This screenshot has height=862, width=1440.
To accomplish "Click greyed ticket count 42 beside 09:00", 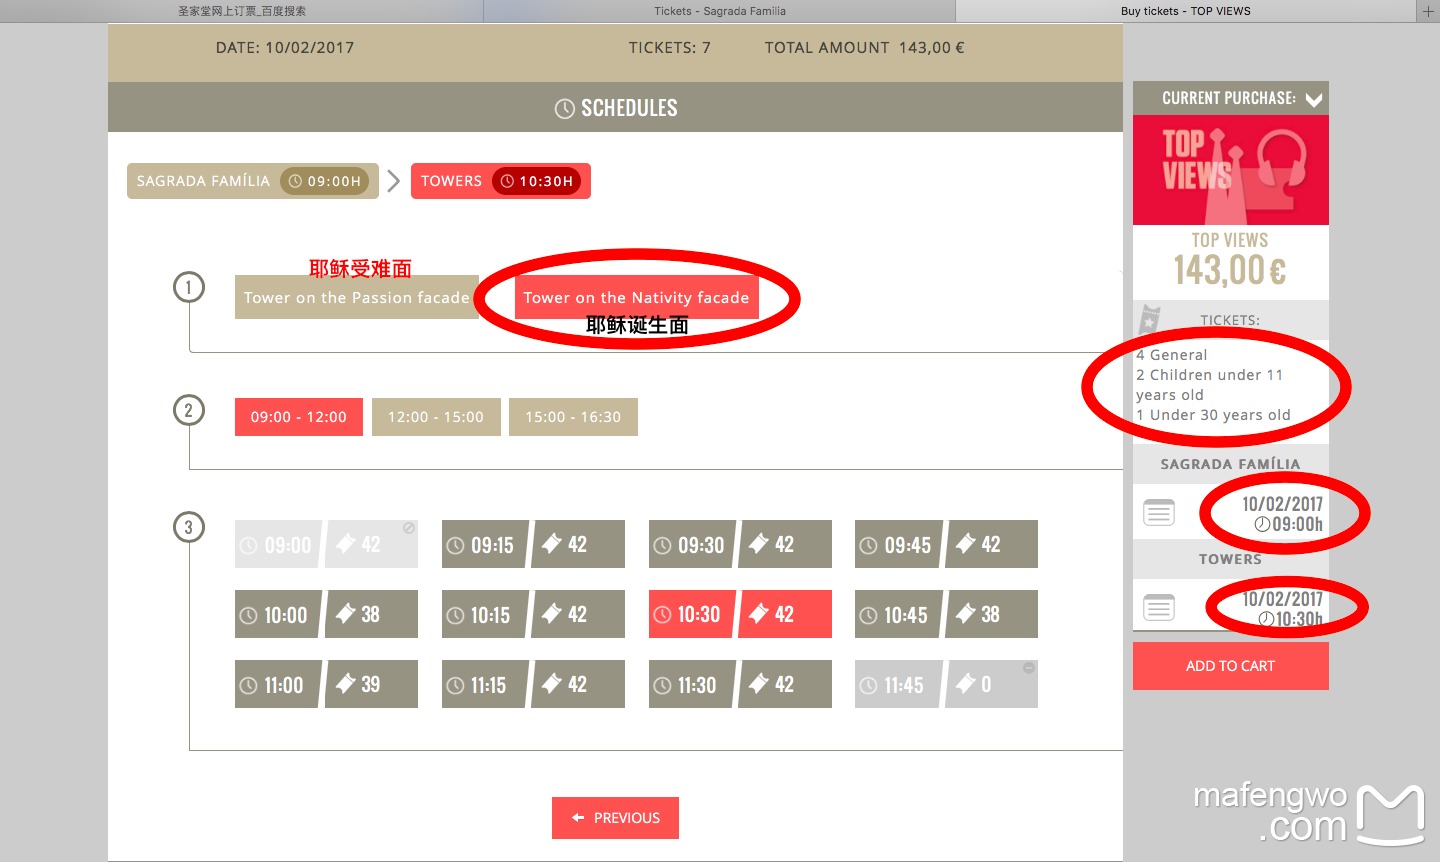I will click(371, 544).
